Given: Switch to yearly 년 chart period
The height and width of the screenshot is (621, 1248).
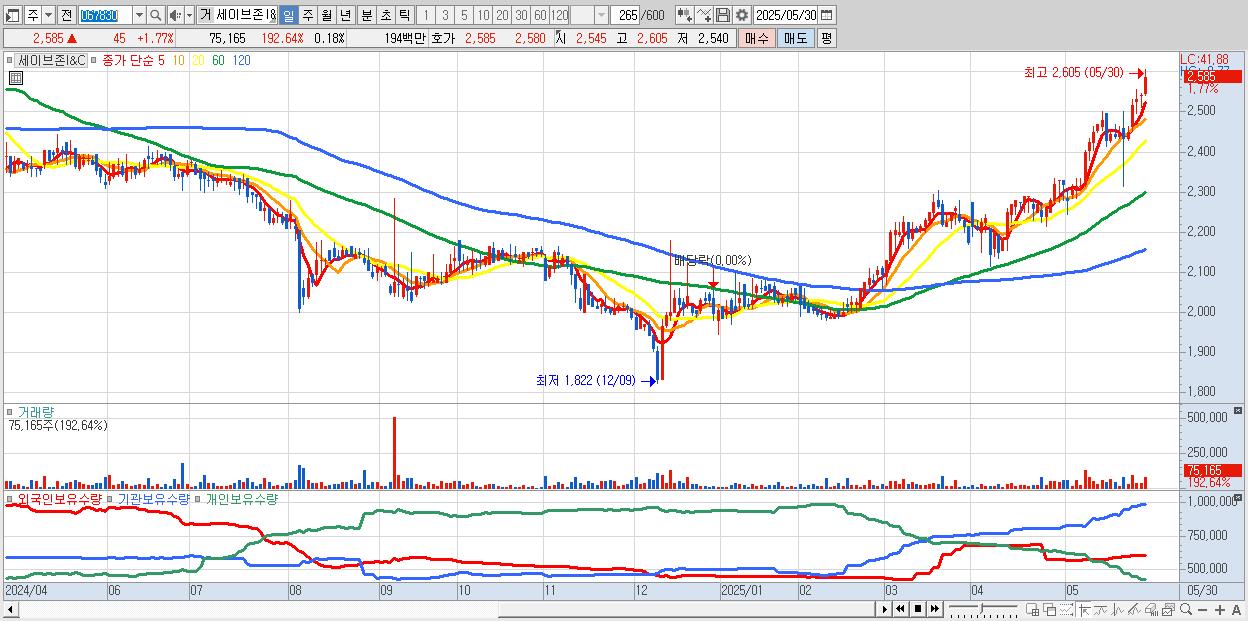Looking at the screenshot, I should 345,15.
